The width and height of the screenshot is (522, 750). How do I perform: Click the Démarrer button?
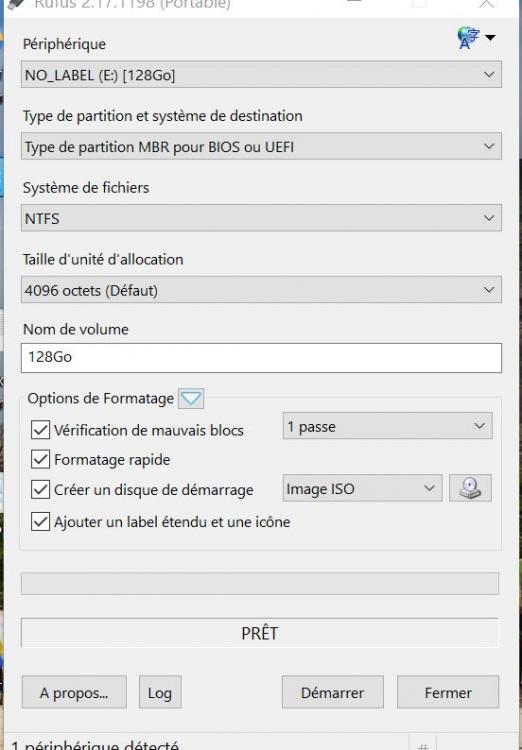[x=333, y=692]
